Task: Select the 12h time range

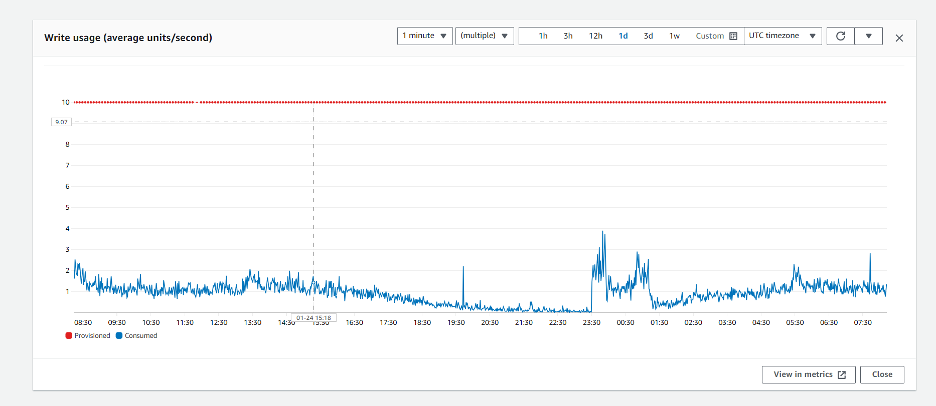Action: [595, 36]
